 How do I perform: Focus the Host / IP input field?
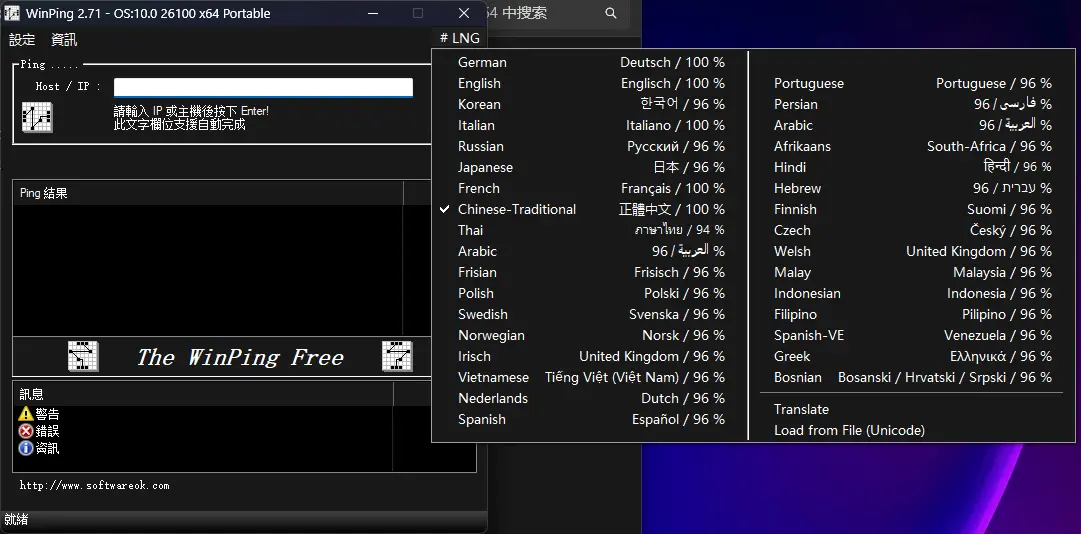click(x=263, y=88)
